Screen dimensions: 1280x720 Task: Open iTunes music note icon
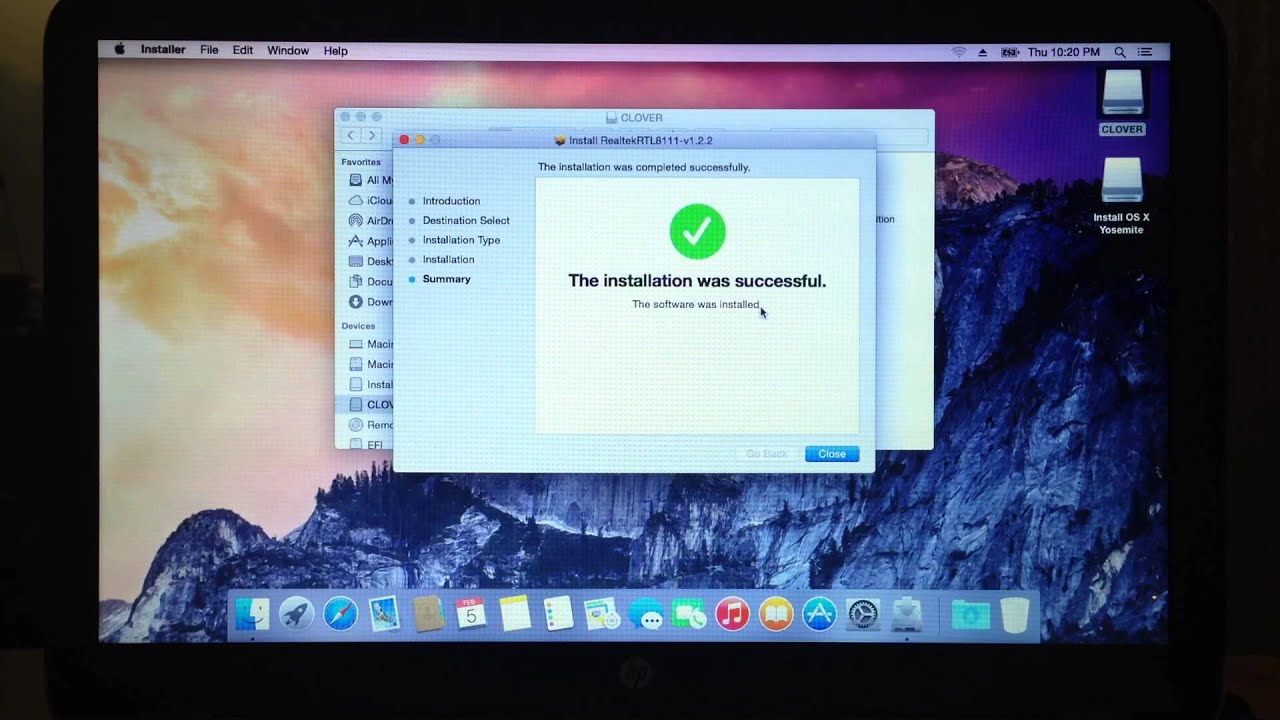tap(733, 614)
